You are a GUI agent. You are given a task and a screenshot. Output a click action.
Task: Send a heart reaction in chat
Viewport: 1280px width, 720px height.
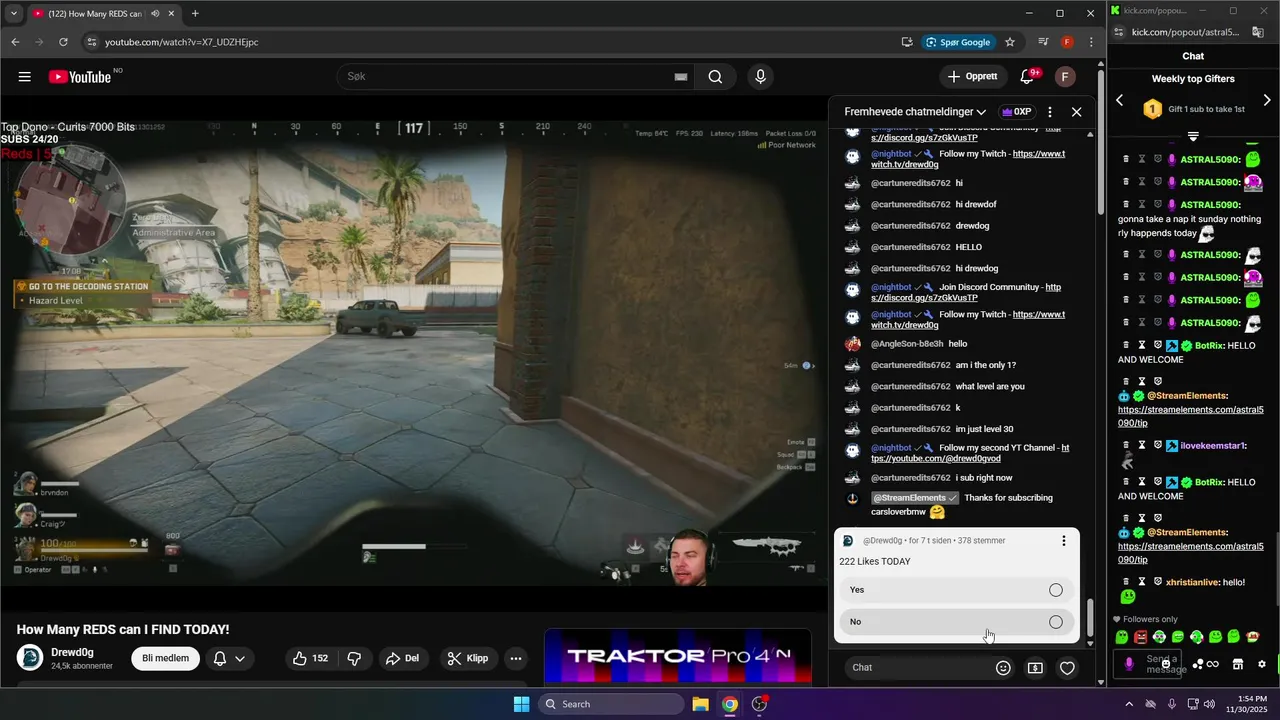[1067, 668]
